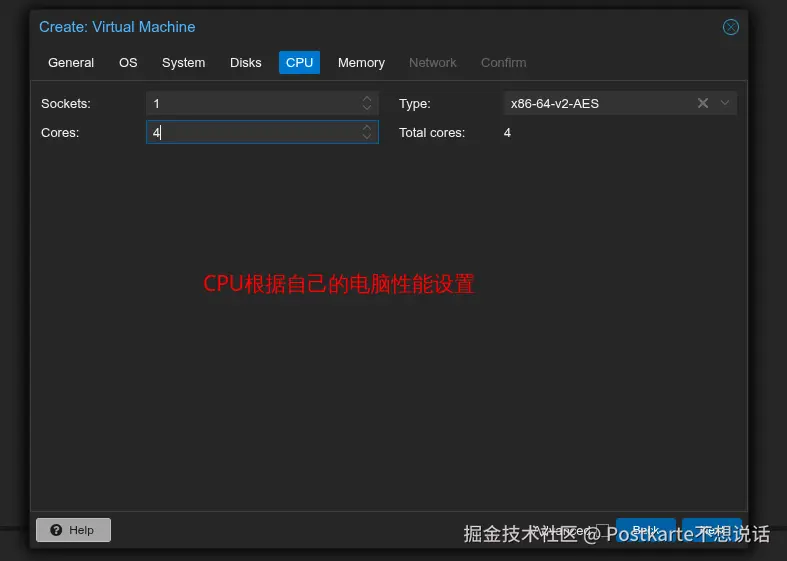Click the Cores label
The height and width of the screenshot is (561, 787).
[60, 132]
